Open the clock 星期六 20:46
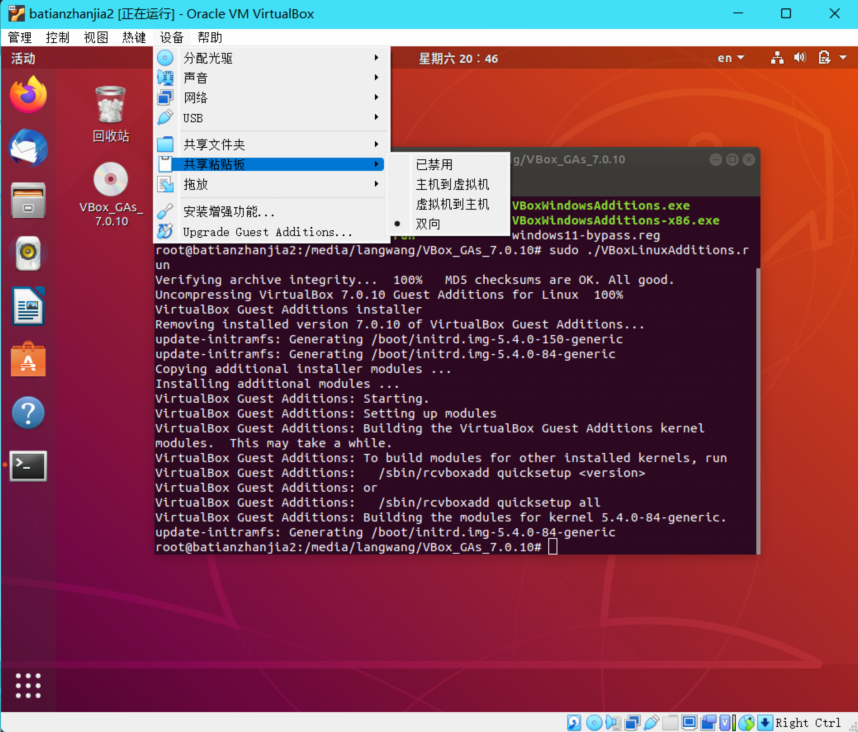This screenshot has width=858, height=732. coord(459,58)
